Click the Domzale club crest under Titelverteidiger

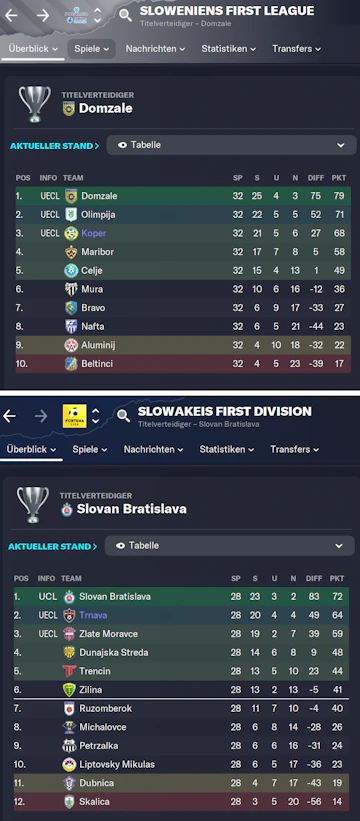69,108
